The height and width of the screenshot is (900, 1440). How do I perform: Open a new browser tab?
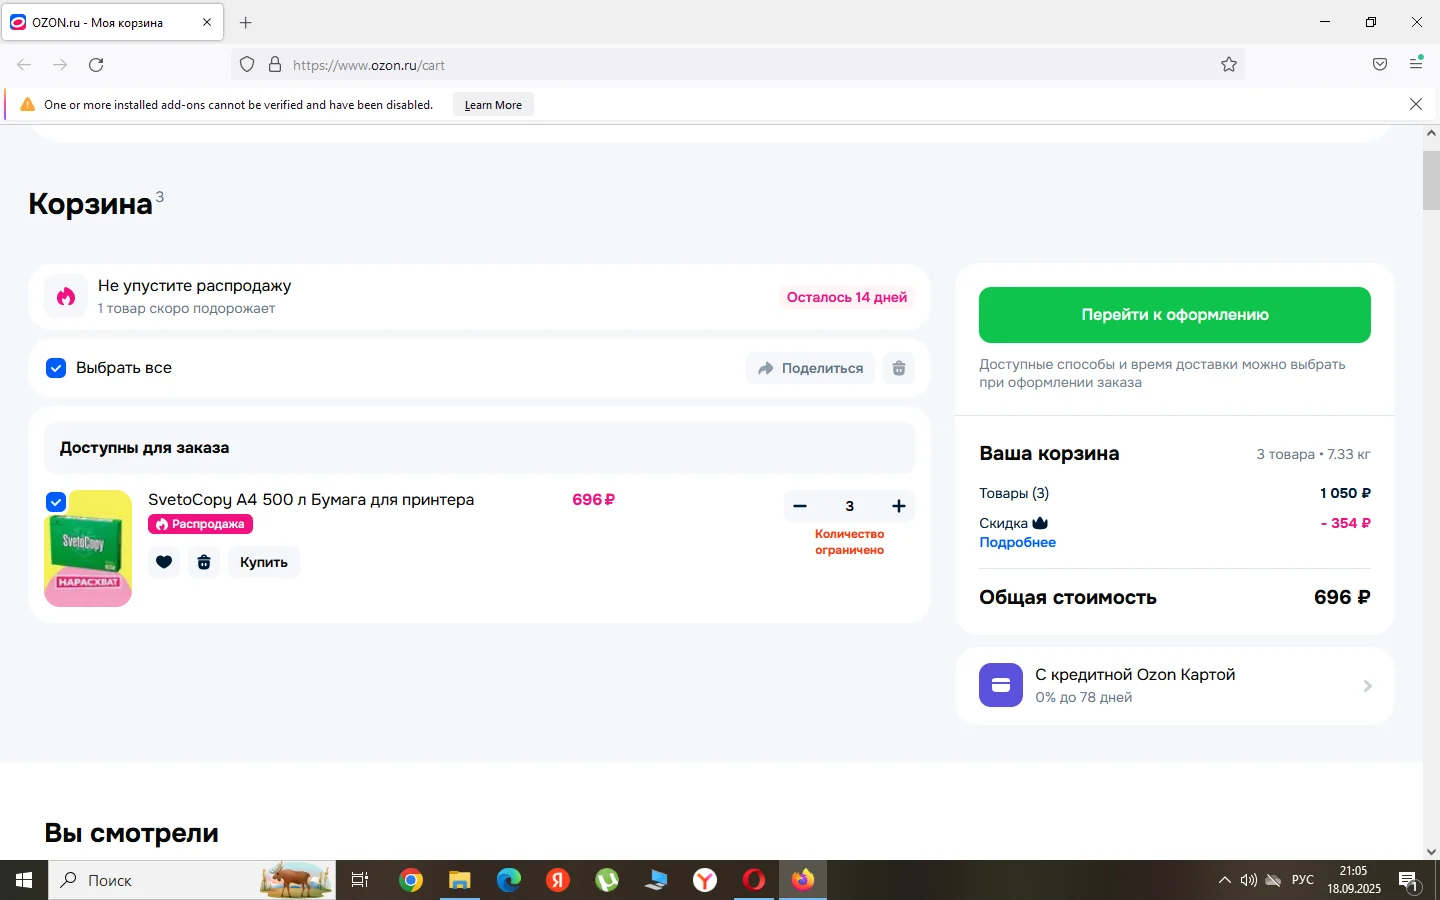(x=246, y=22)
